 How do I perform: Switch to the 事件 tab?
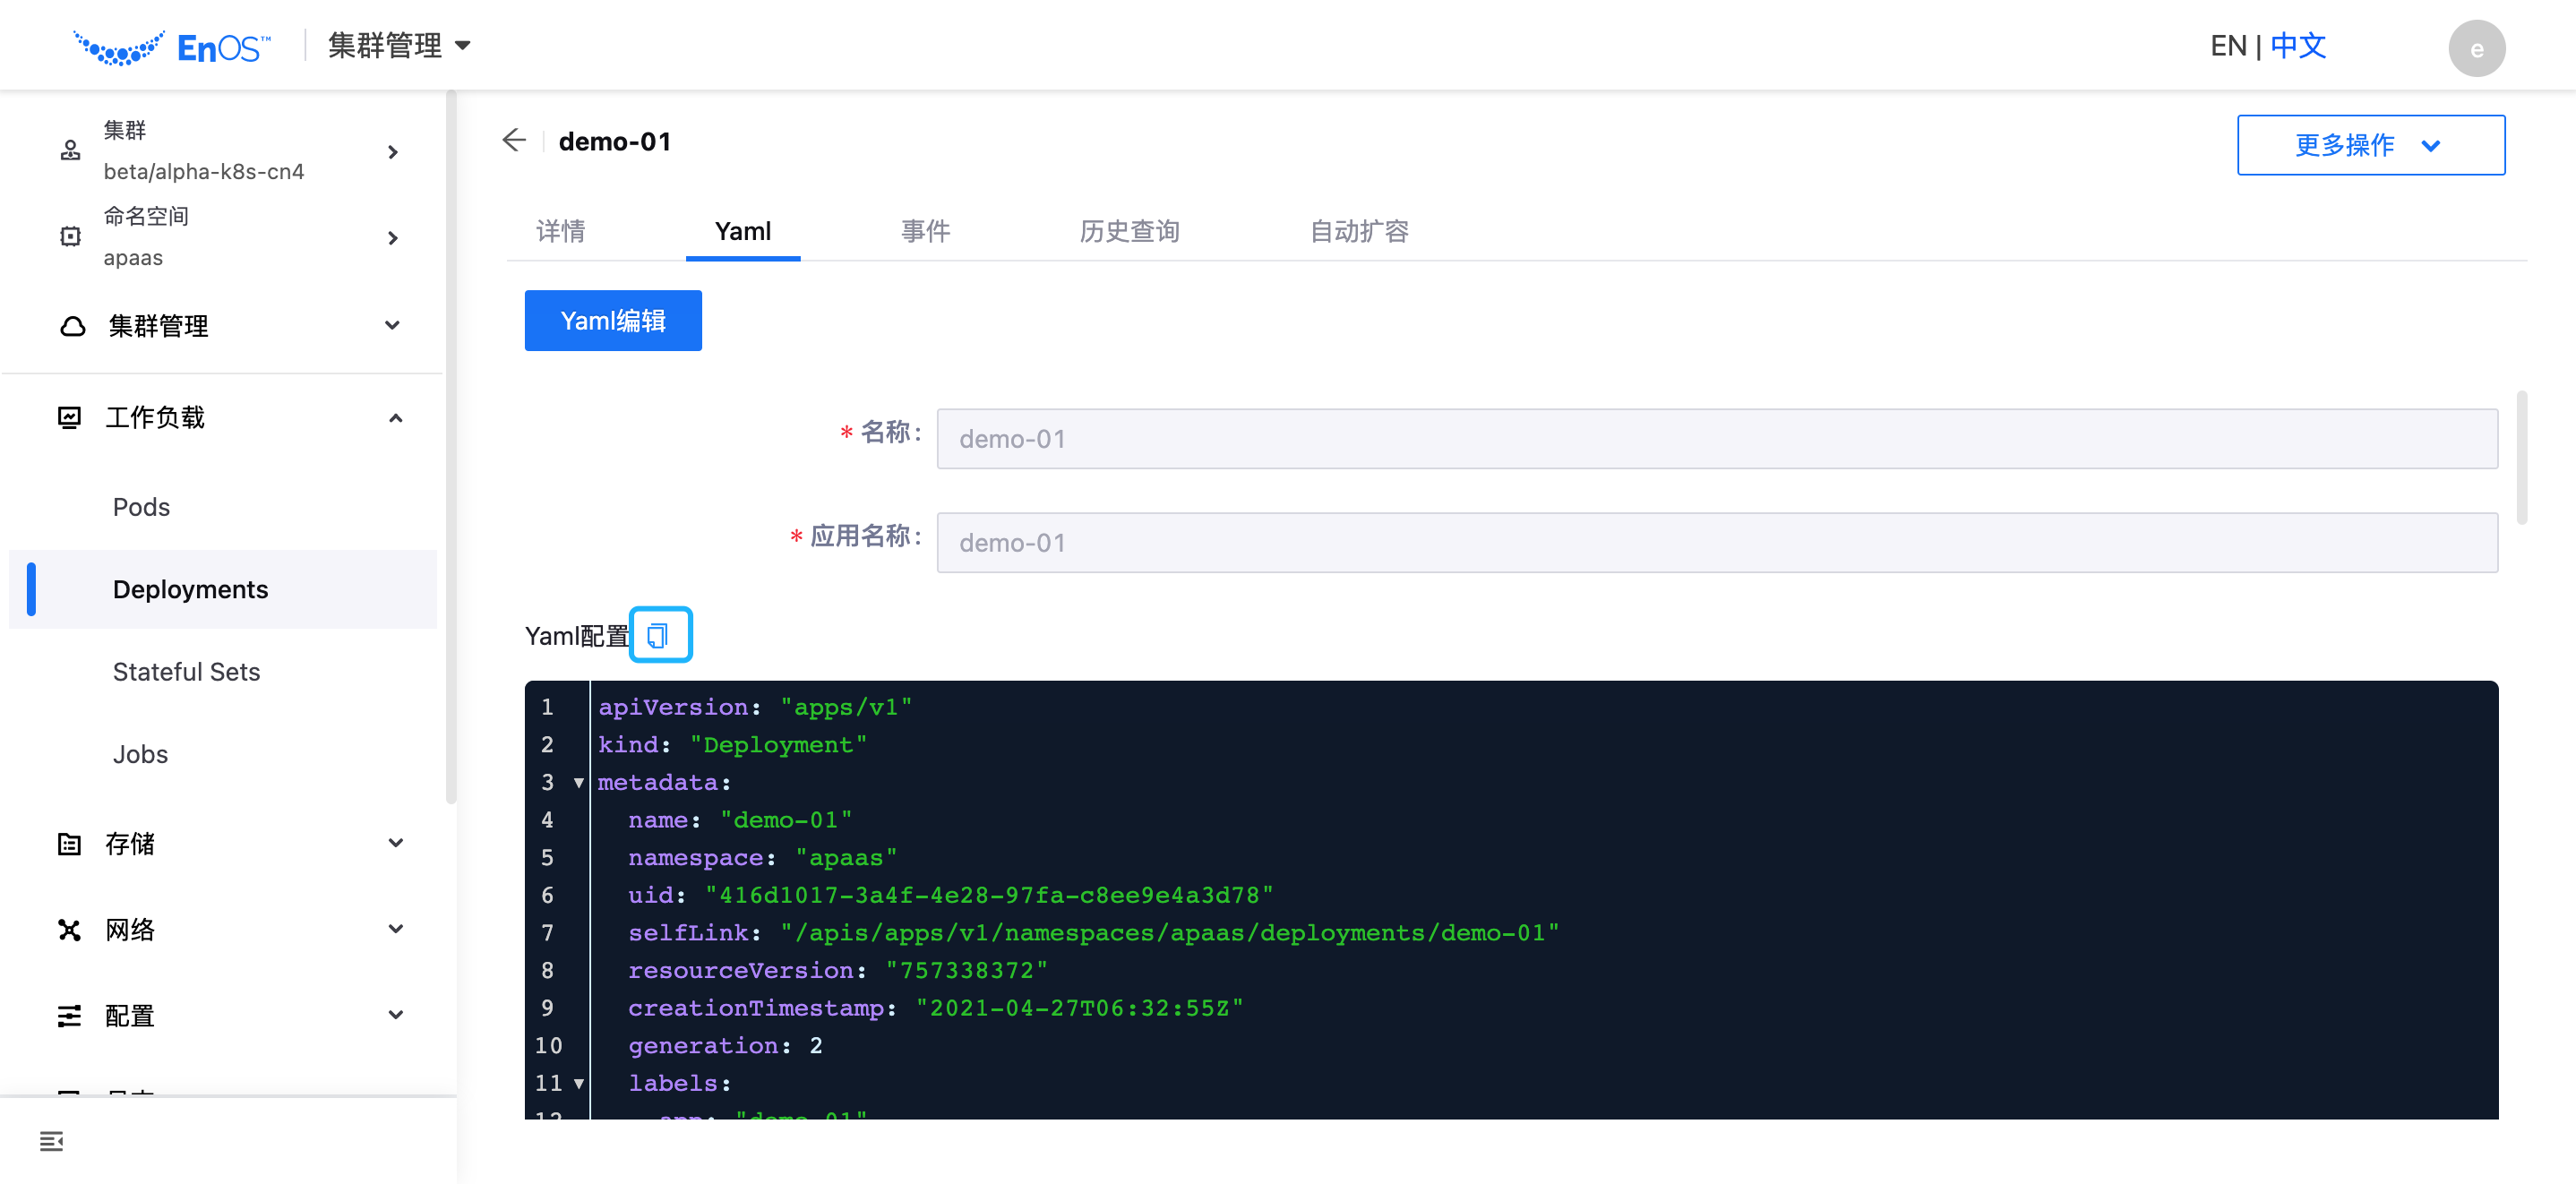point(926,231)
